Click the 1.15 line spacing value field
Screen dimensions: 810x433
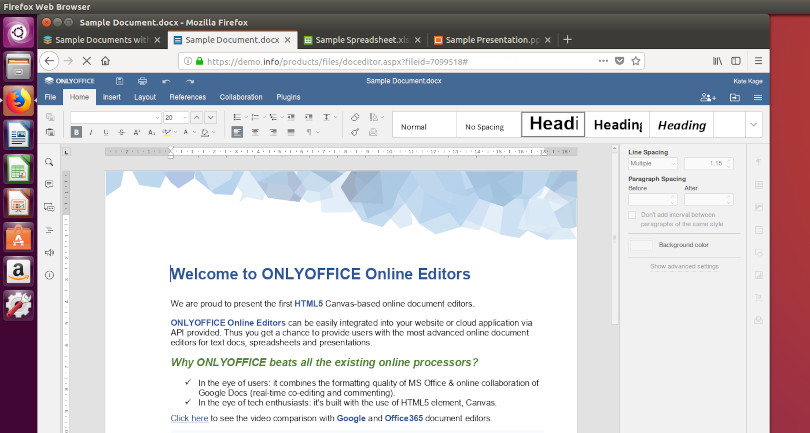(708, 164)
